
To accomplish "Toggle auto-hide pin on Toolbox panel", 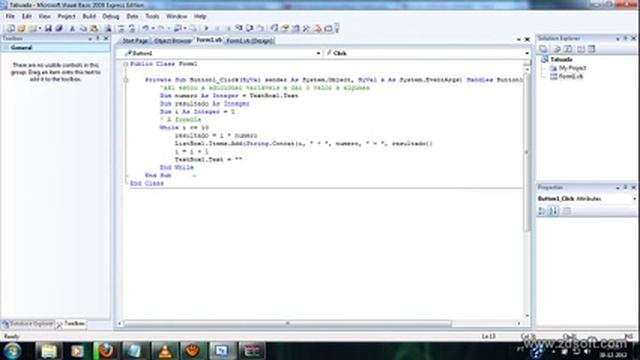I will pos(98,38).
